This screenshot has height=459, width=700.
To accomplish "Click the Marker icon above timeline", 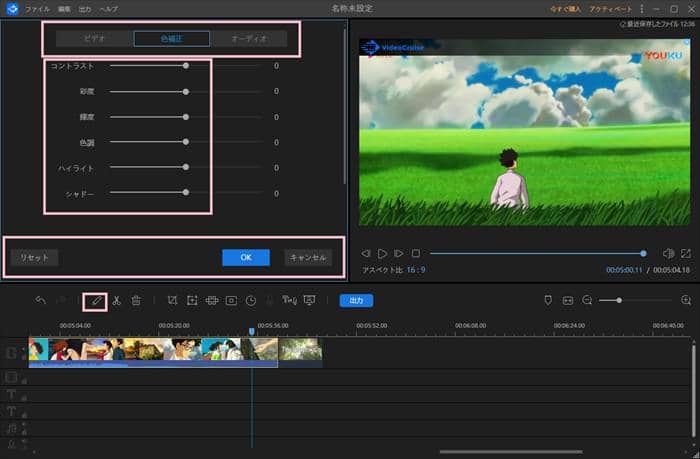I will coord(548,300).
